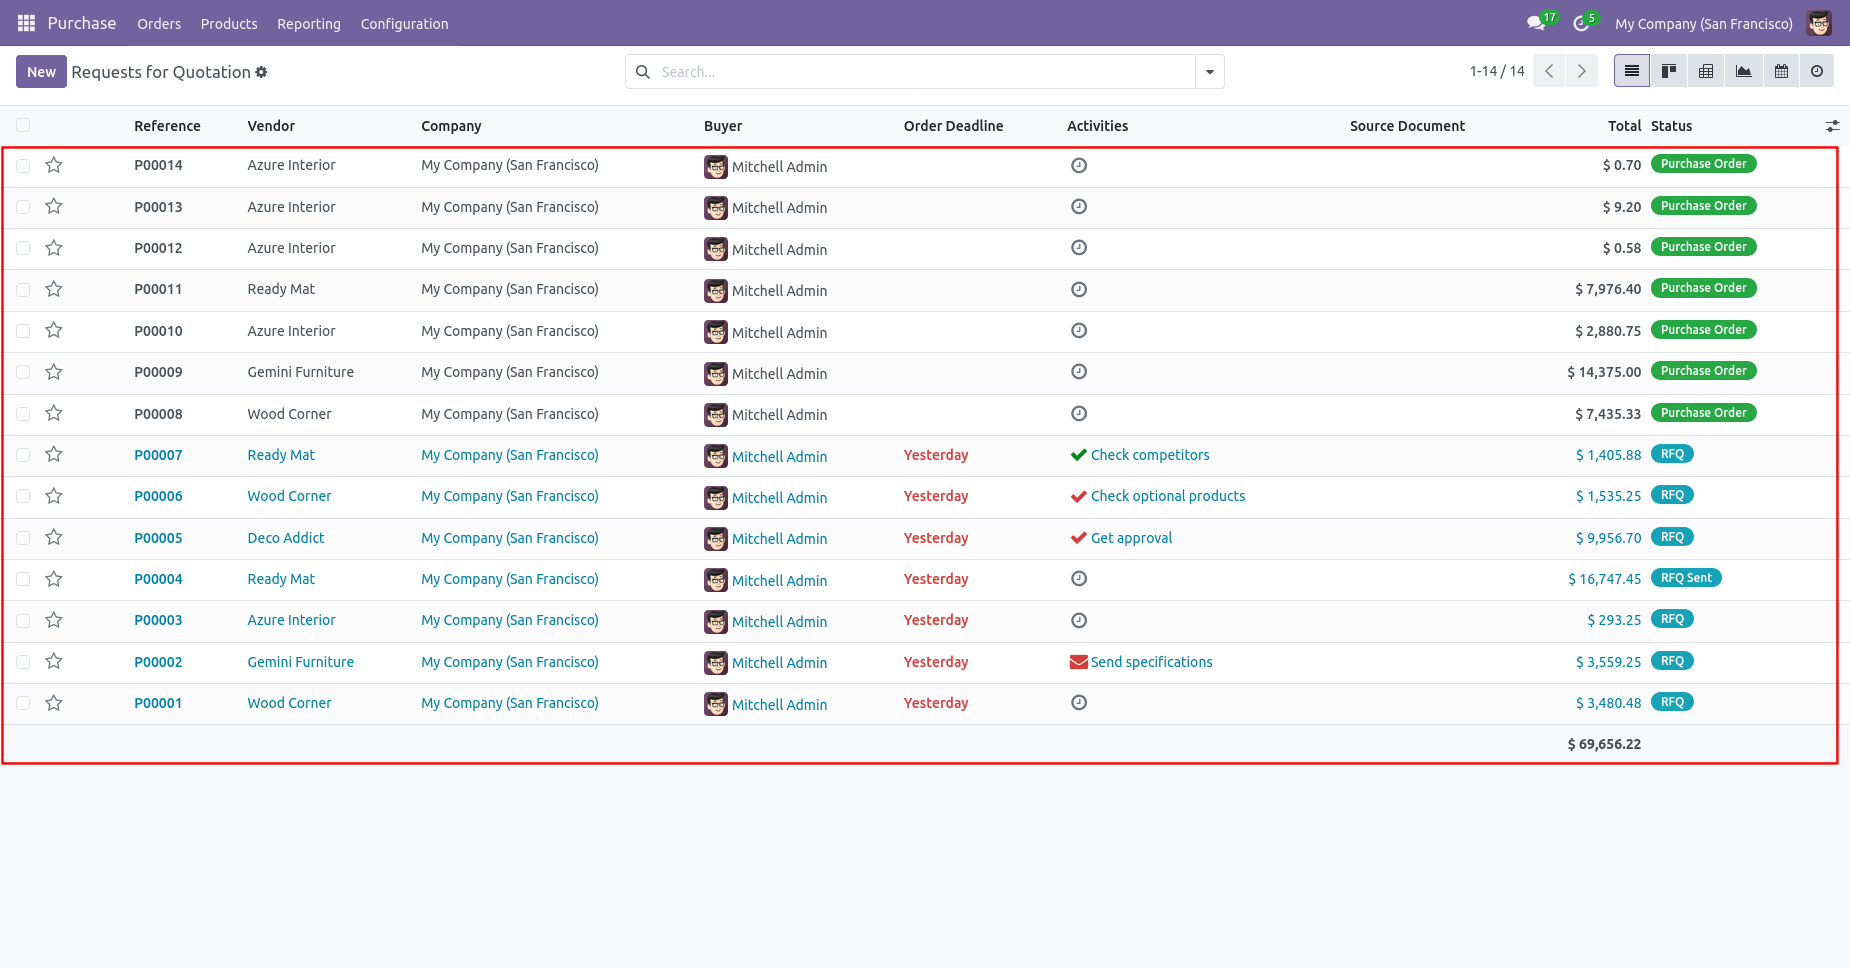Viewport: 1850px width, 968px height.
Task: Open the apps grid menu icon
Action: point(26,23)
